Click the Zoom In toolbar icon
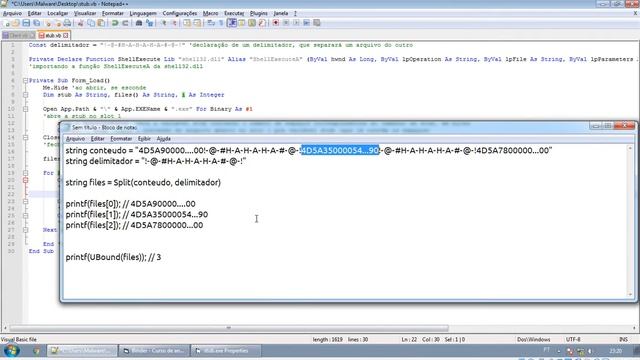The image size is (640, 360). point(164,23)
